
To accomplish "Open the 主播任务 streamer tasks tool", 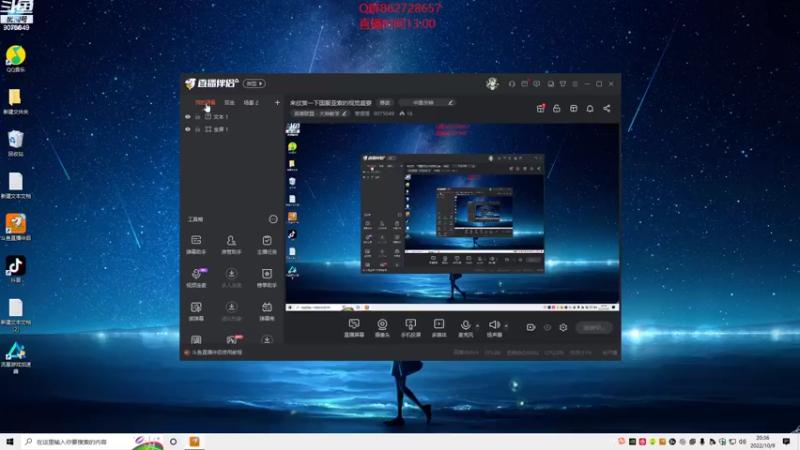I will (x=267, y=244).
